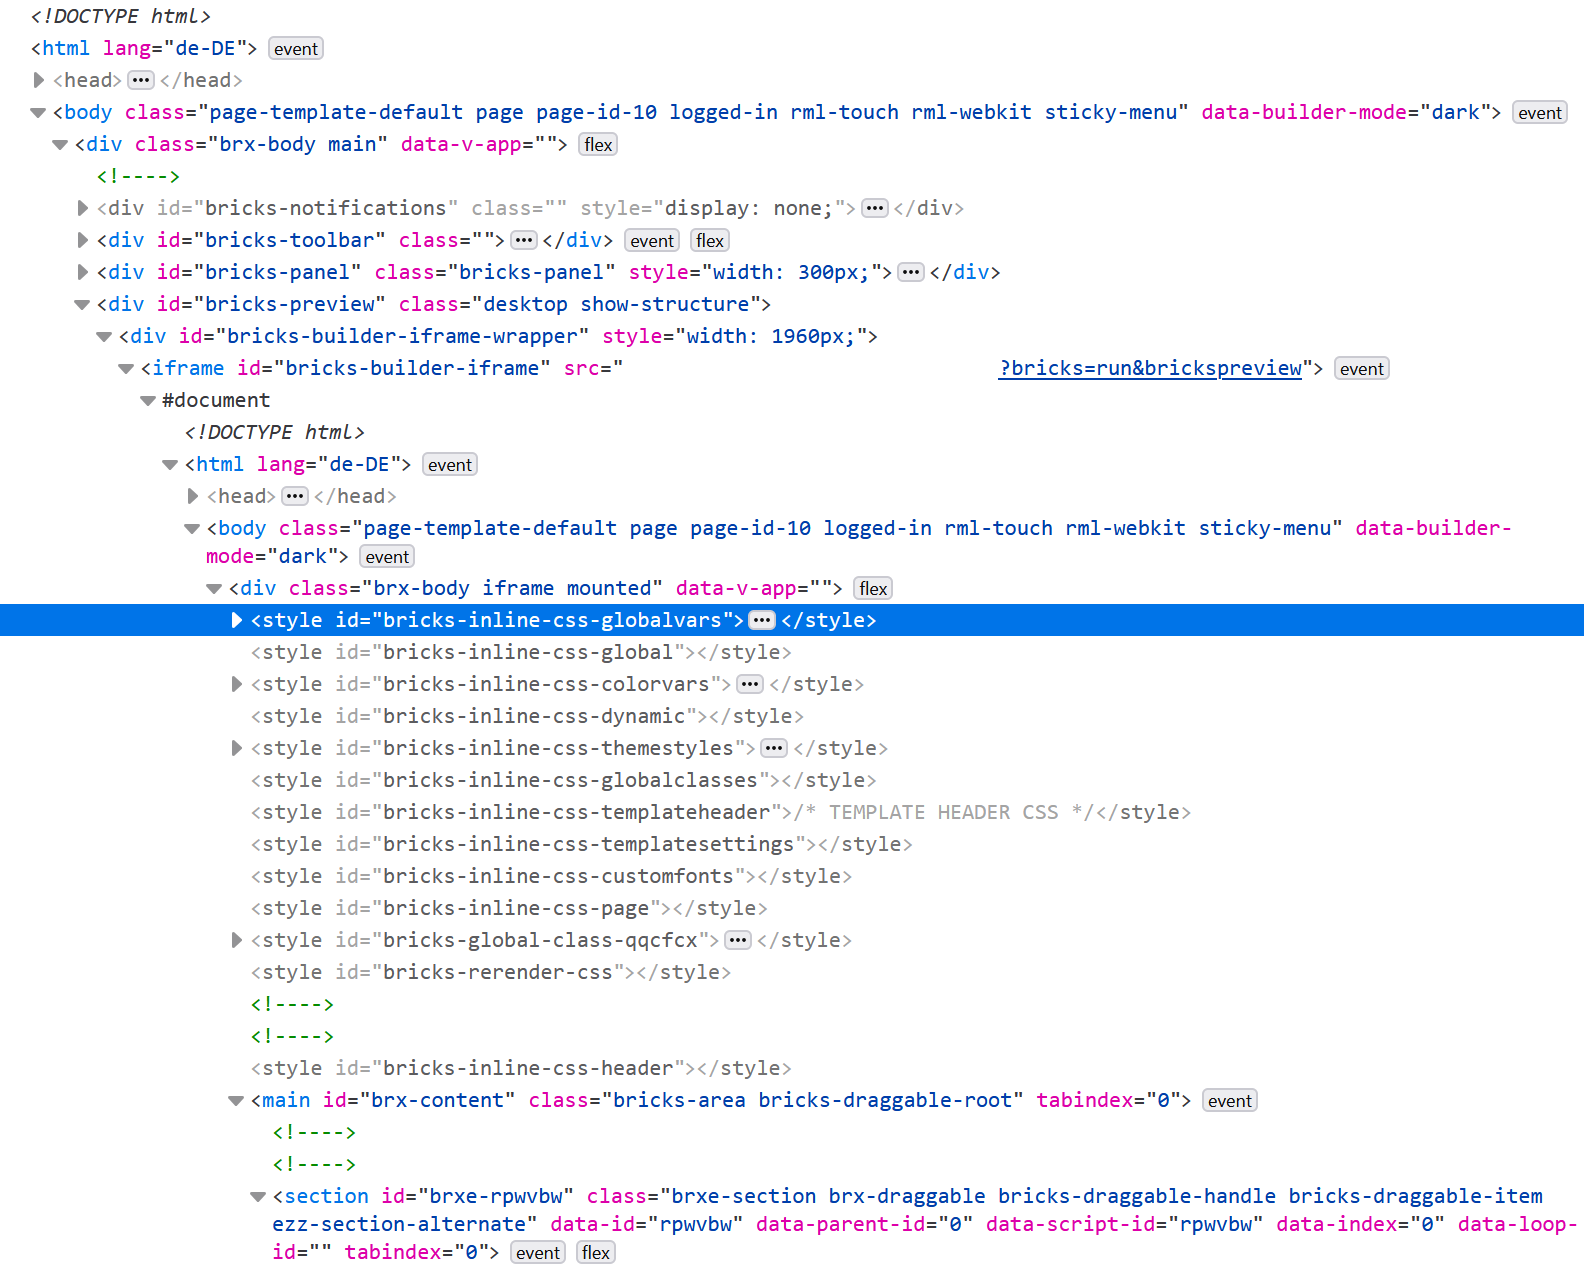
Task: Select the bricks-inline-css-customfonts style row
Action: 792,876
